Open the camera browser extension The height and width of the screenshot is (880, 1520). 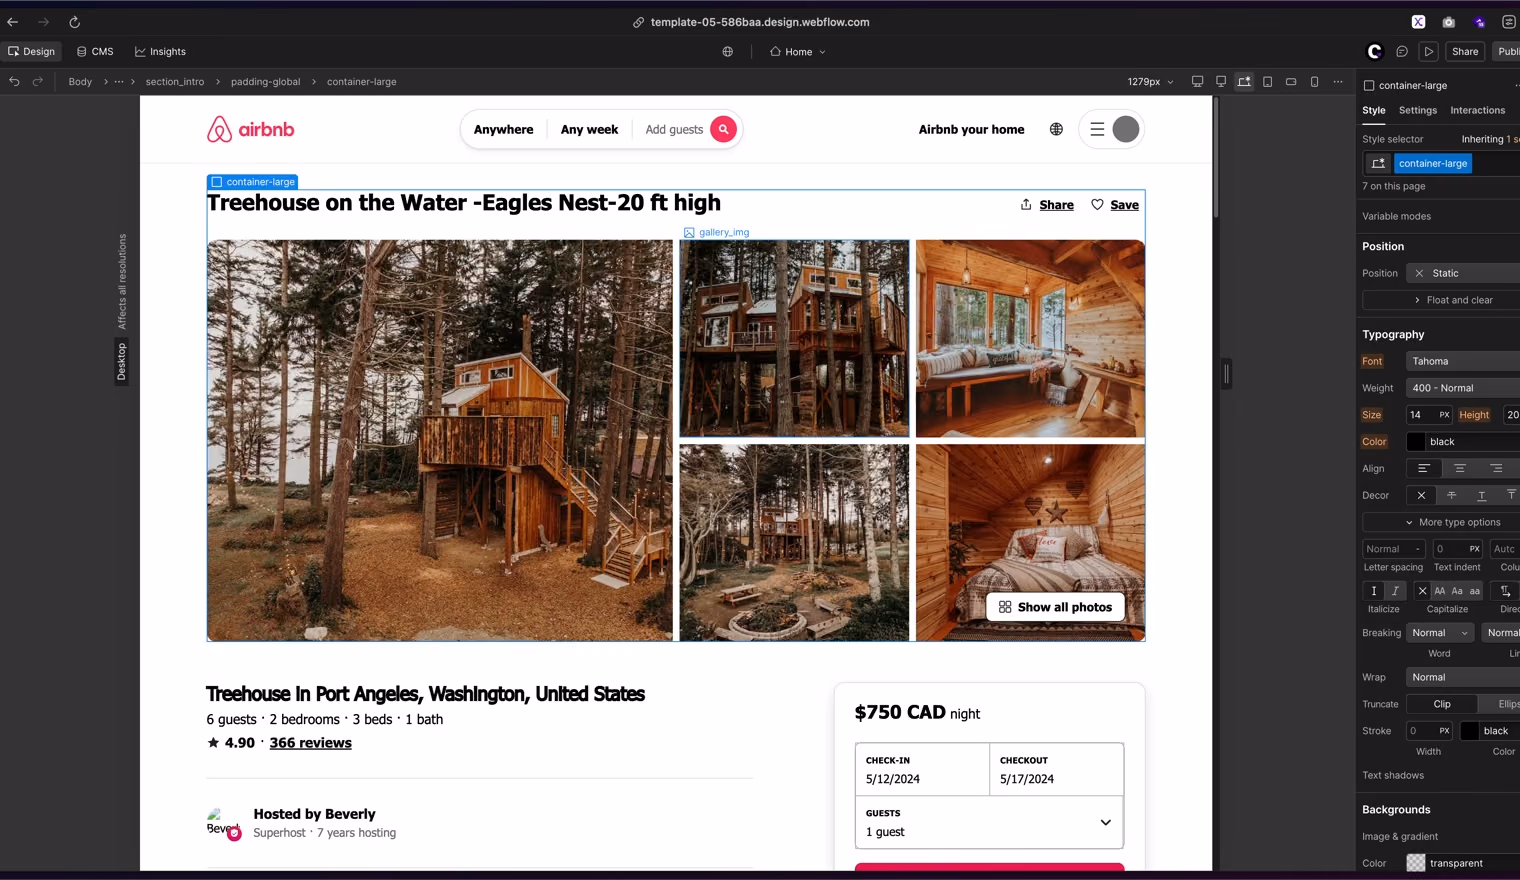tap(1448, 22)
